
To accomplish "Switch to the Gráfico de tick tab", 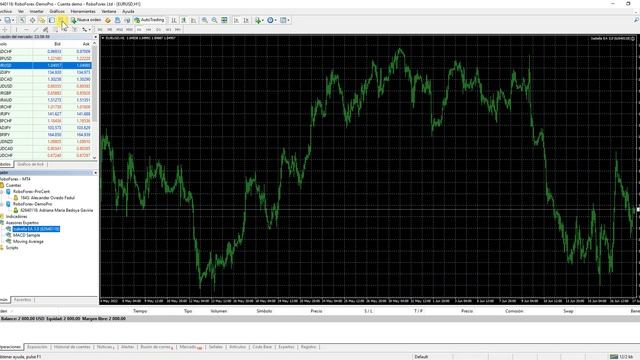I will tap(31, 164).
